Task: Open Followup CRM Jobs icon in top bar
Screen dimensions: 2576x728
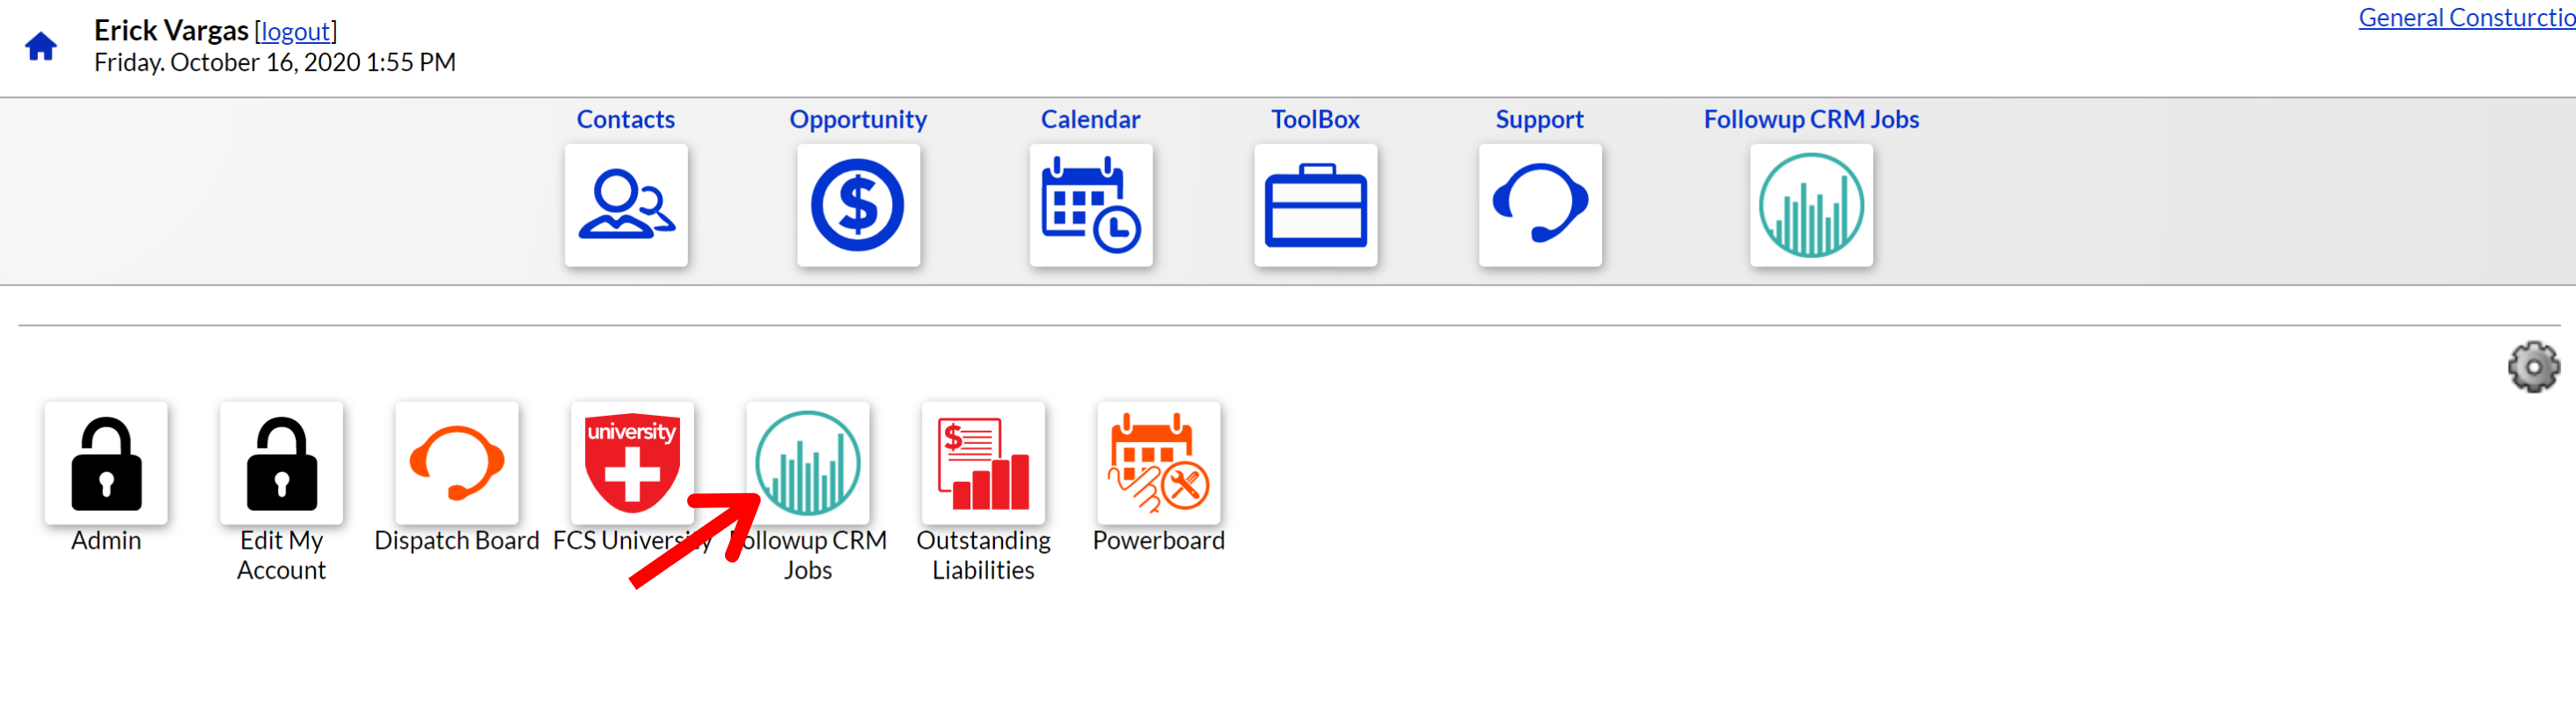Action: pyautogui.click(x=1810, y=206)
